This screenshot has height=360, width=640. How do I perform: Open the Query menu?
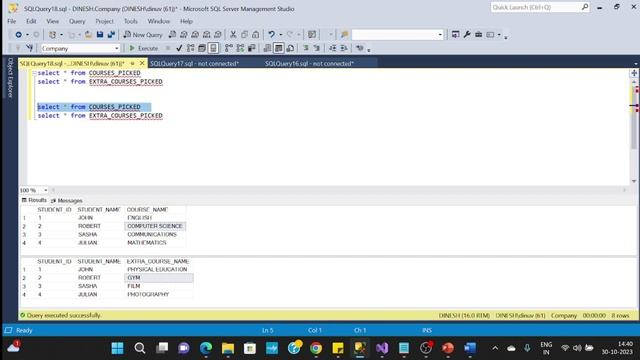click(77, 21)
